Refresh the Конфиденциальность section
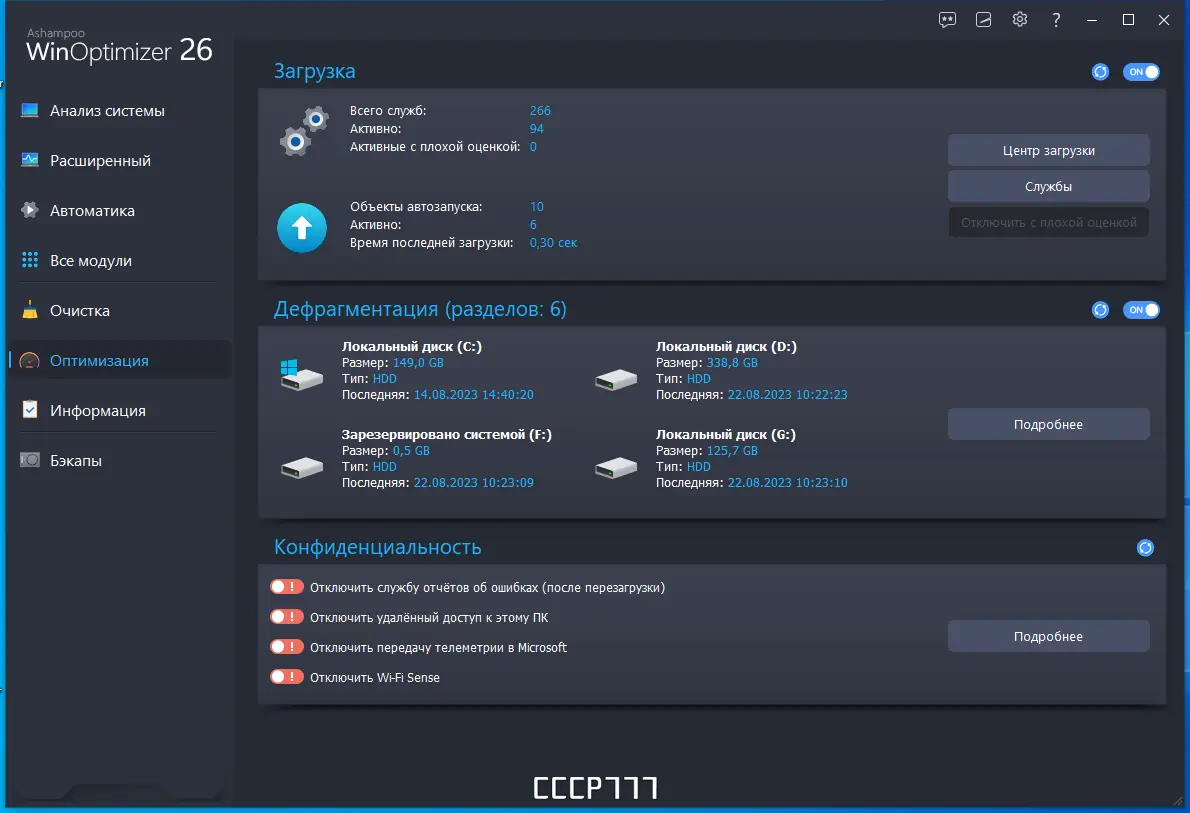Image resolution: width=1190 pixels, height=813 pixels. (1145, 548)
